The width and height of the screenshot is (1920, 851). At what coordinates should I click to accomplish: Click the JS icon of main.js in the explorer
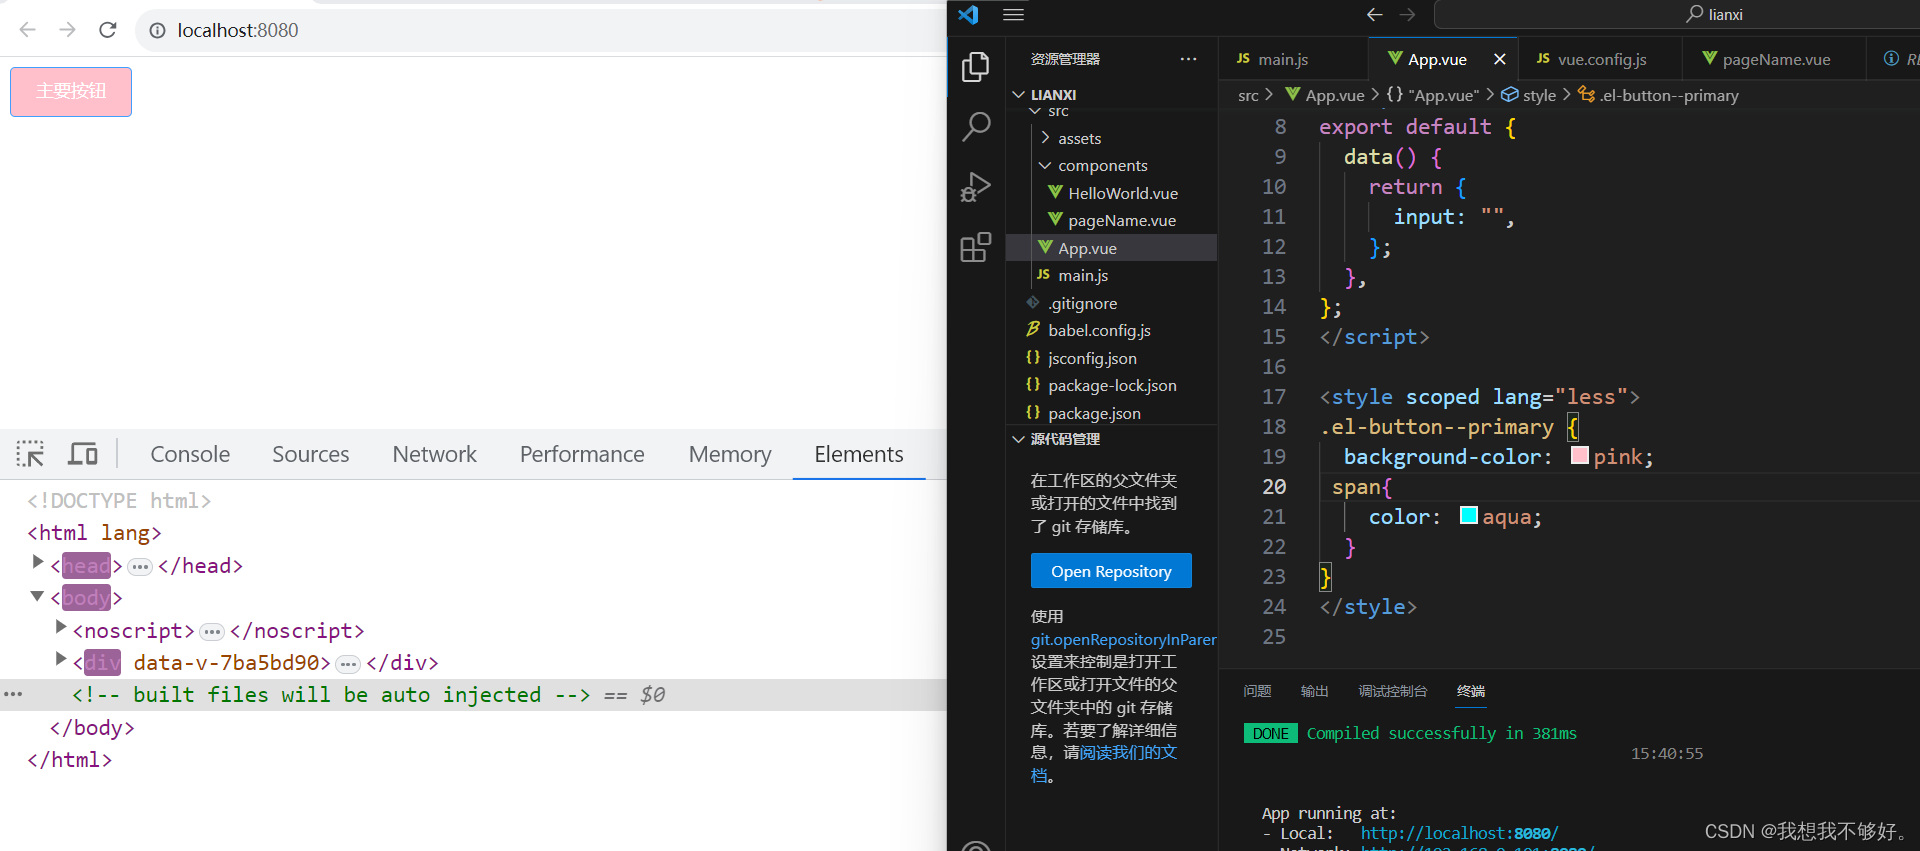[1043, 274]
